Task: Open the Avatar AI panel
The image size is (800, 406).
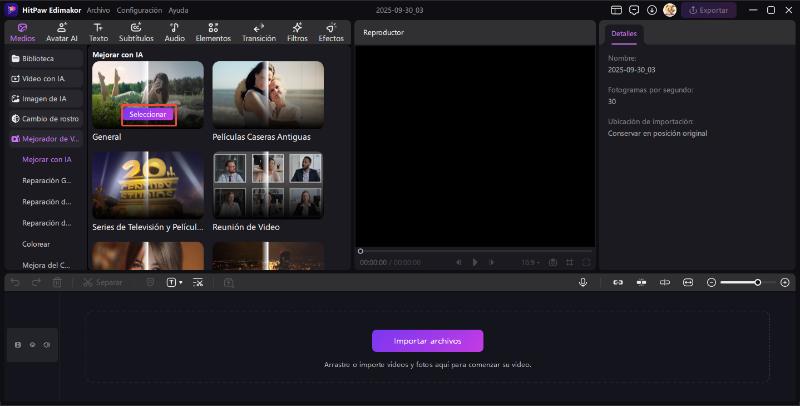Action: (x=61, y=32)
